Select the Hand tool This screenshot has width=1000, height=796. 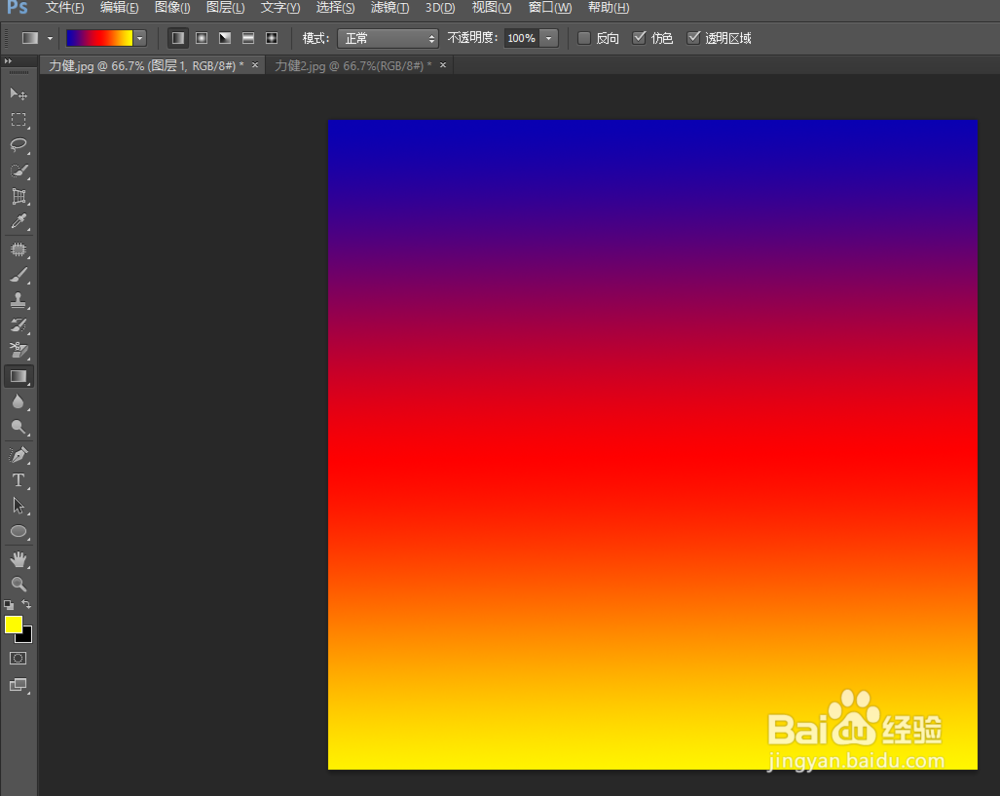18,559
